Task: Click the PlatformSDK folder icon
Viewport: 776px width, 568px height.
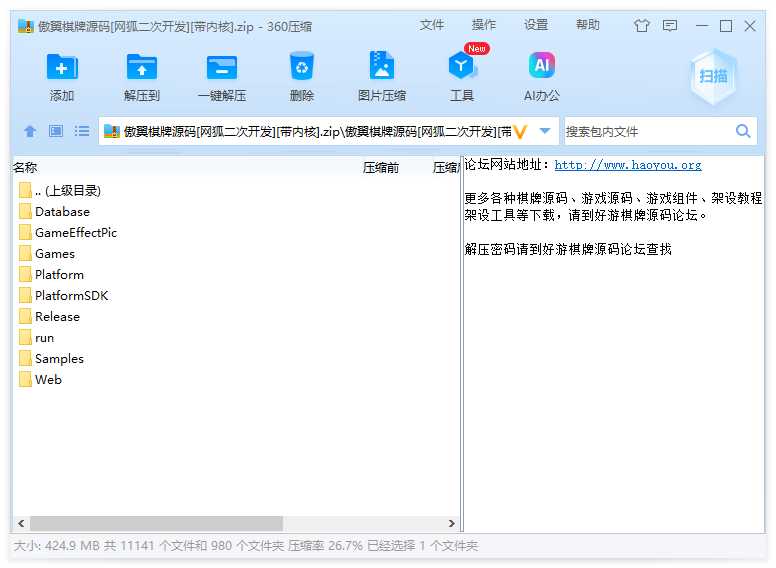Action: click(25, 295)
